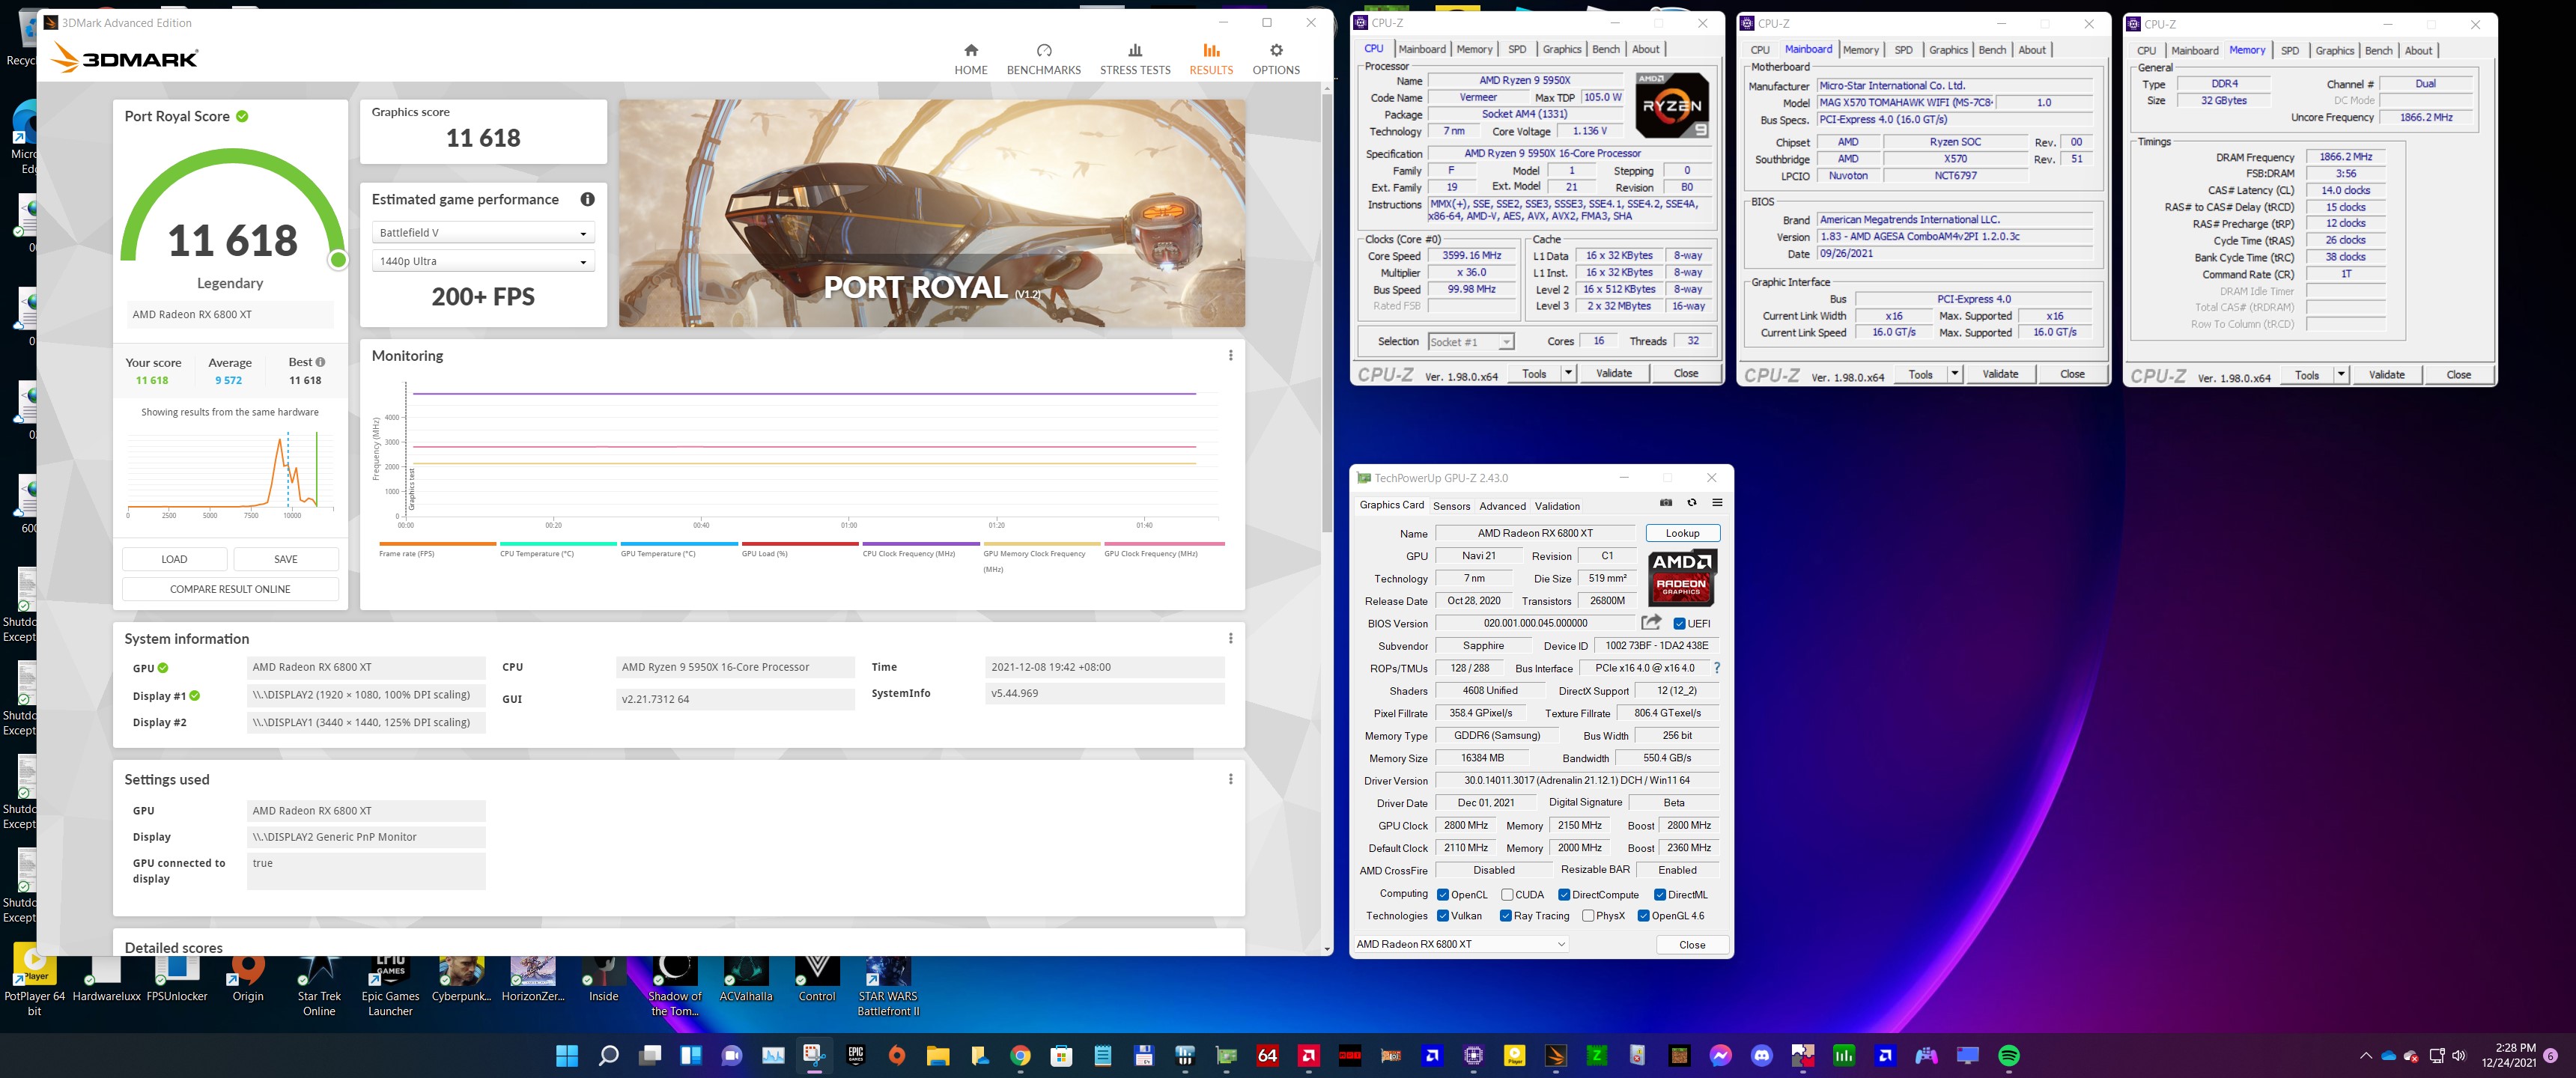This screenshot has width=2576, height=1078.
Task: Toggle the DirectML checkbox in GPU-Z
Action: tap(1660, 895)
